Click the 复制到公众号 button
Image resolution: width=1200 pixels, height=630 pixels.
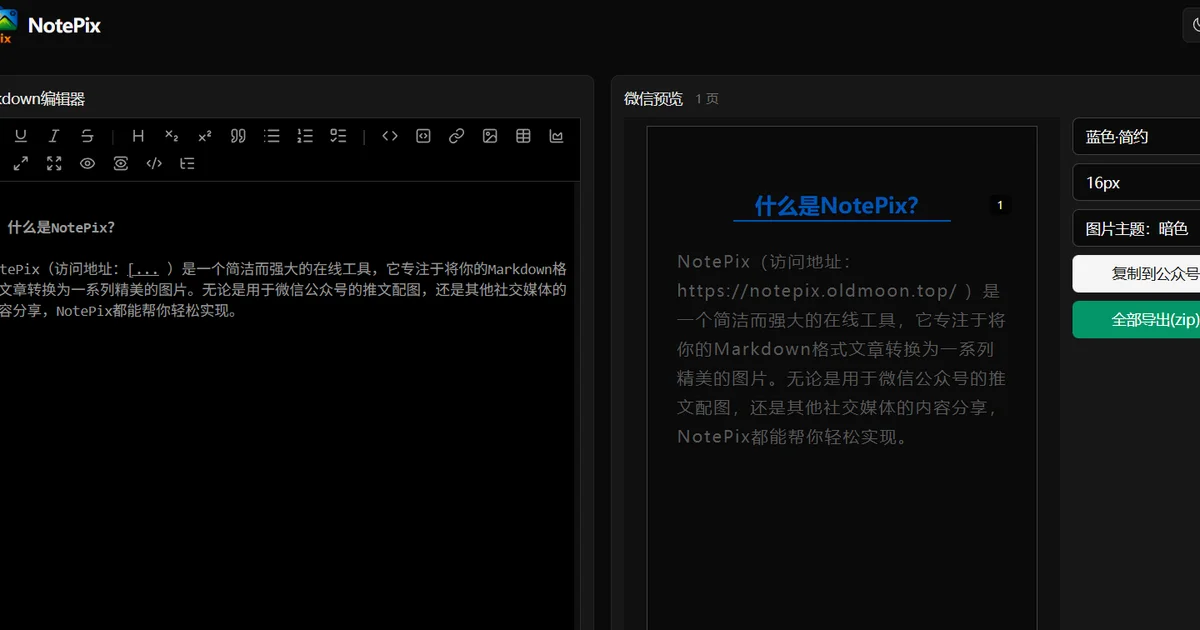1136,274
